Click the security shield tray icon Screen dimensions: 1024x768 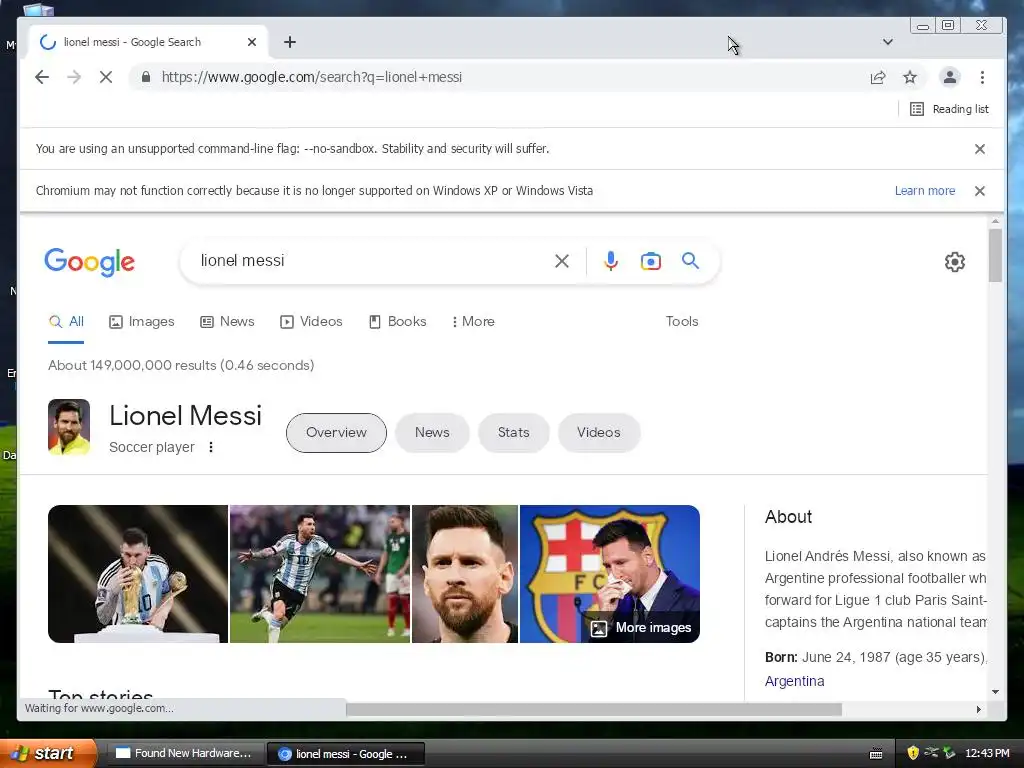tap(912, 753)
